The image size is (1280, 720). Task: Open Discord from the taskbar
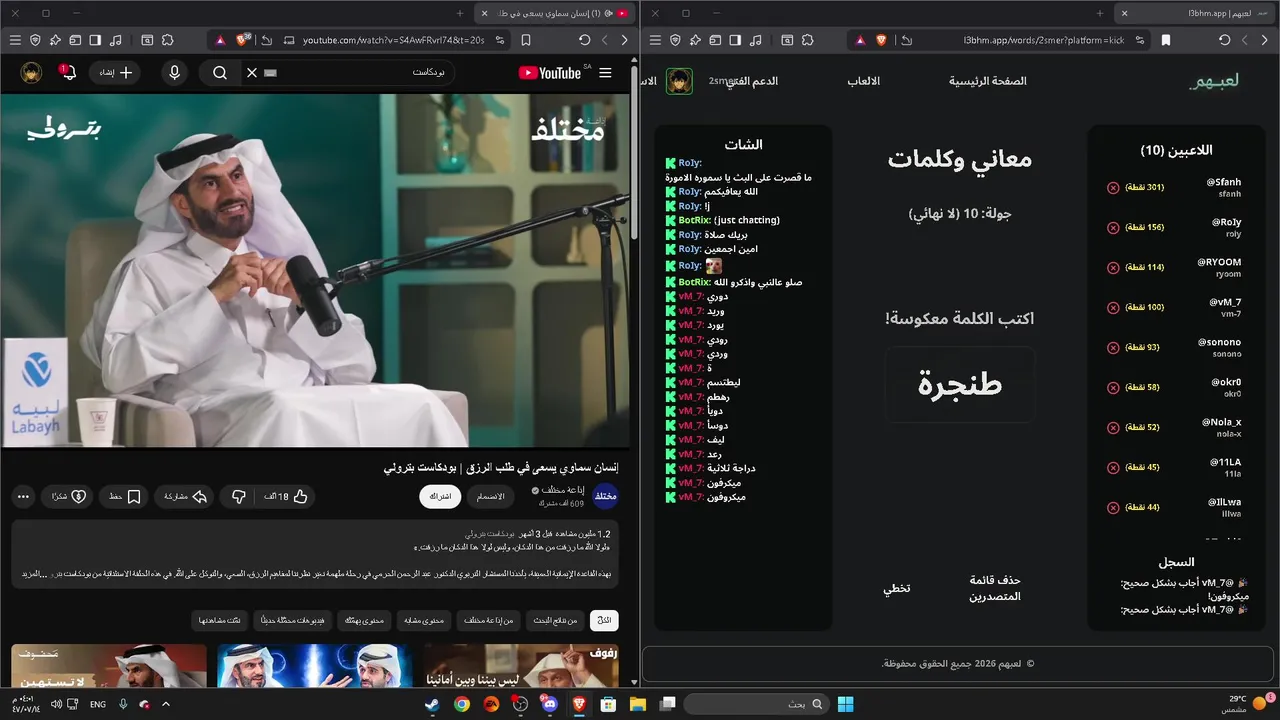tap(550, 704)
